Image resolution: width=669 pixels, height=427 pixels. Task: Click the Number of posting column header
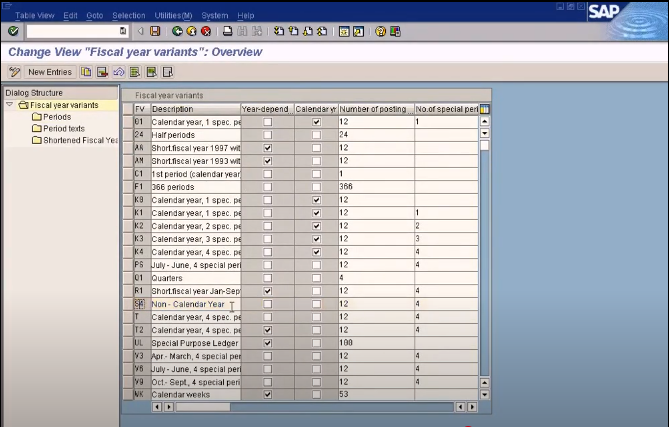point(376,109)
